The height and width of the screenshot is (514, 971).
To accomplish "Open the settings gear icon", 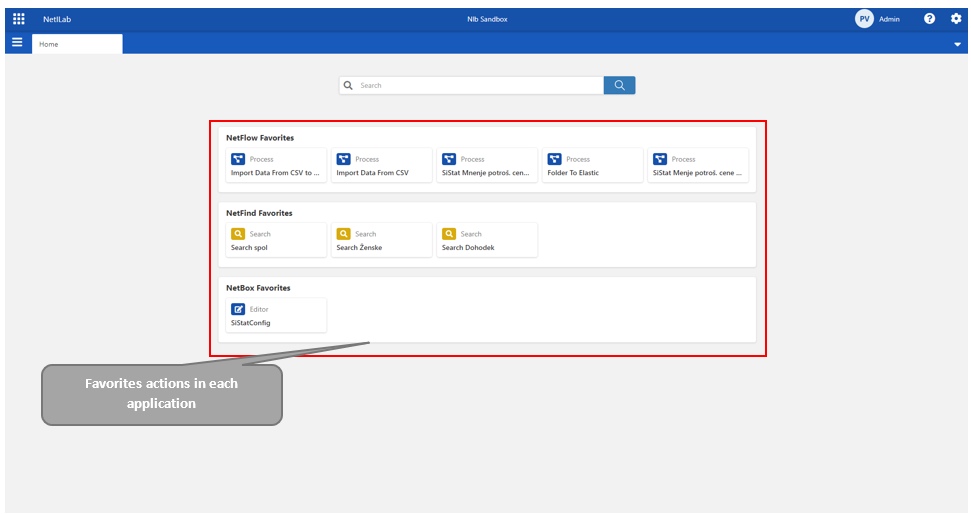I will point(955,18).
